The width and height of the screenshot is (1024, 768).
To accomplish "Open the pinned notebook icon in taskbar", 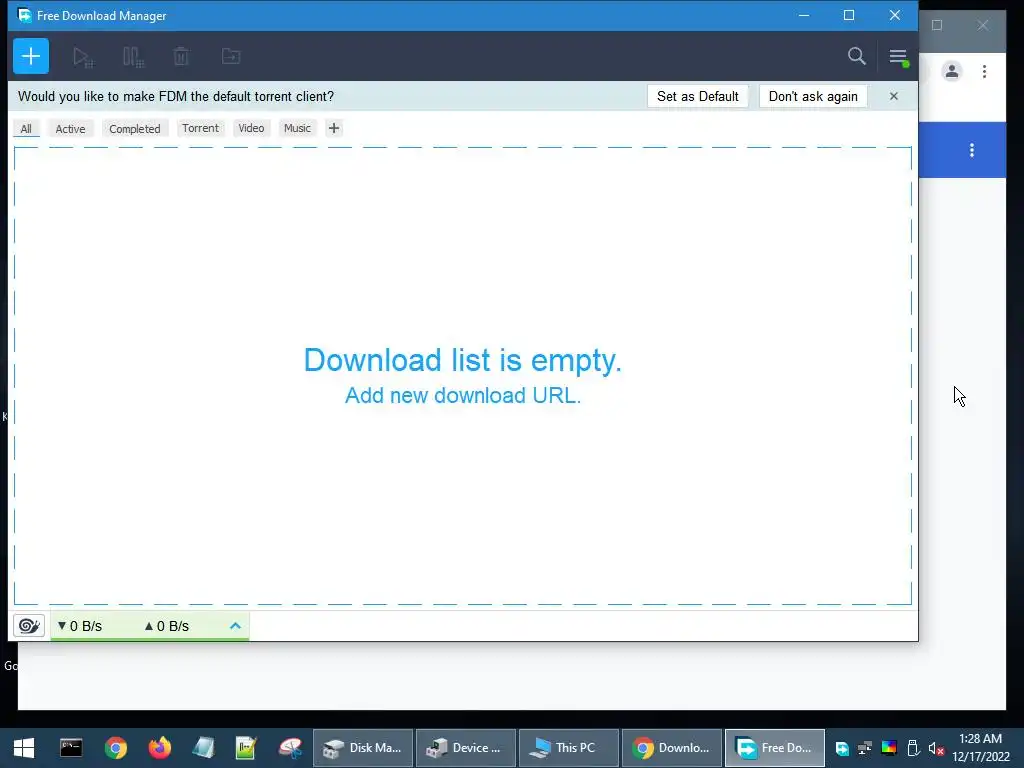I will pos(203,748).
